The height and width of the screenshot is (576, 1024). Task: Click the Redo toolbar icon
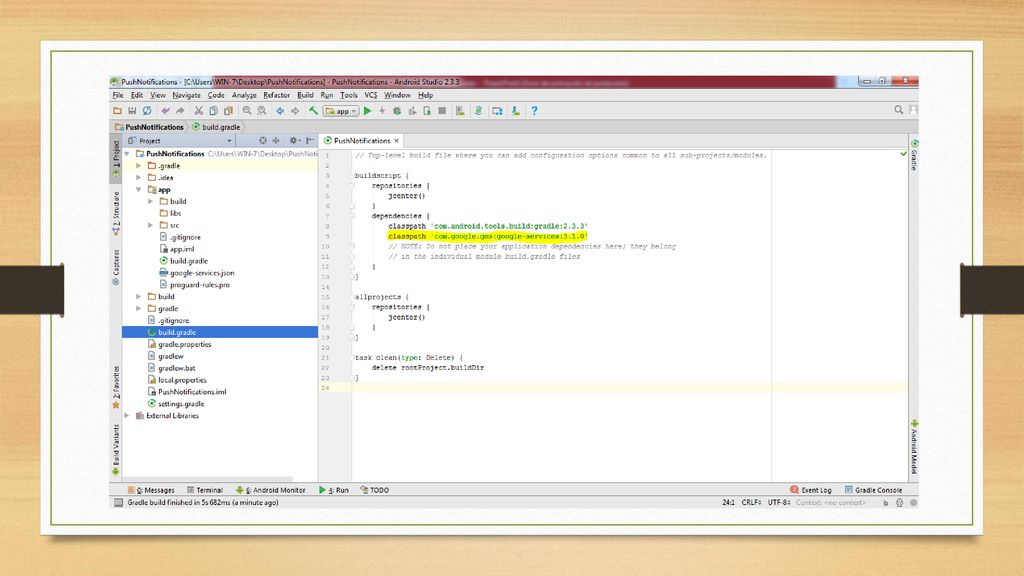(x=180, y=111)
